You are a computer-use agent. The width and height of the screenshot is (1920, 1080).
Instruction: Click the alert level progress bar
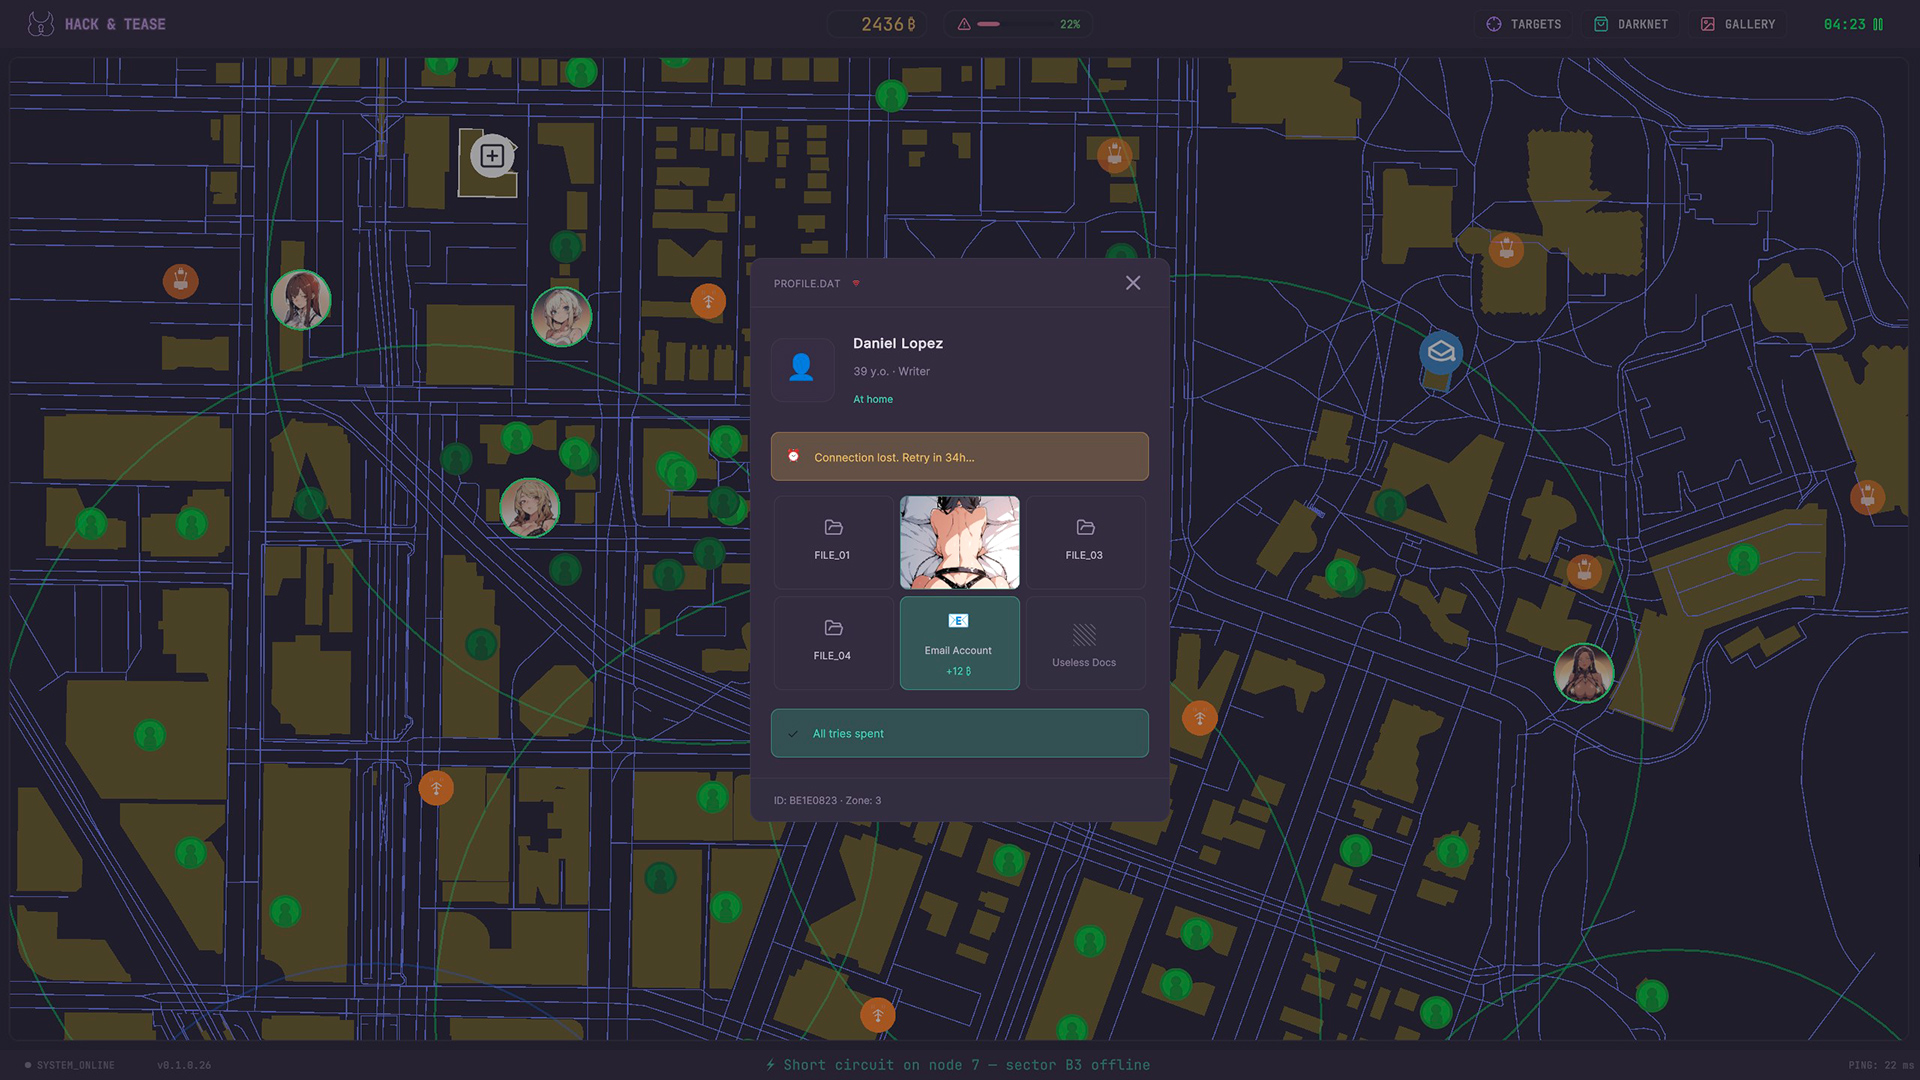[x=1016, y=24]
